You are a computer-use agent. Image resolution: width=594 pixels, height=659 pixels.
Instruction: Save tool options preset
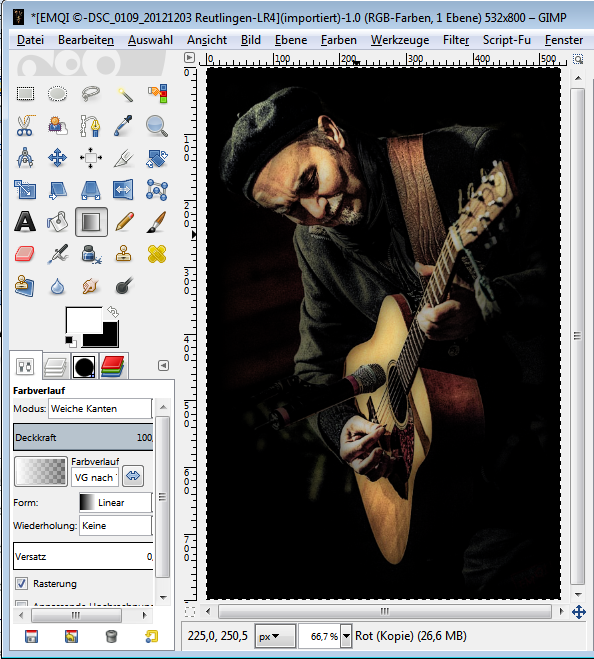point(32,636)
